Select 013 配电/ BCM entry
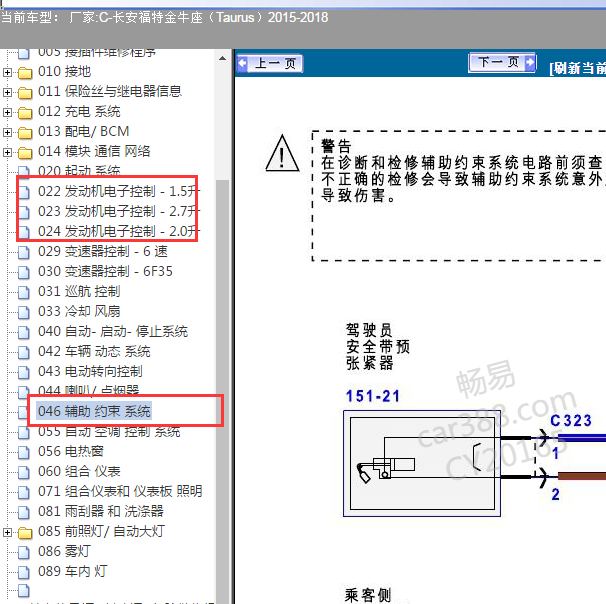The image size is (606, 604). [x=83, y=132]
